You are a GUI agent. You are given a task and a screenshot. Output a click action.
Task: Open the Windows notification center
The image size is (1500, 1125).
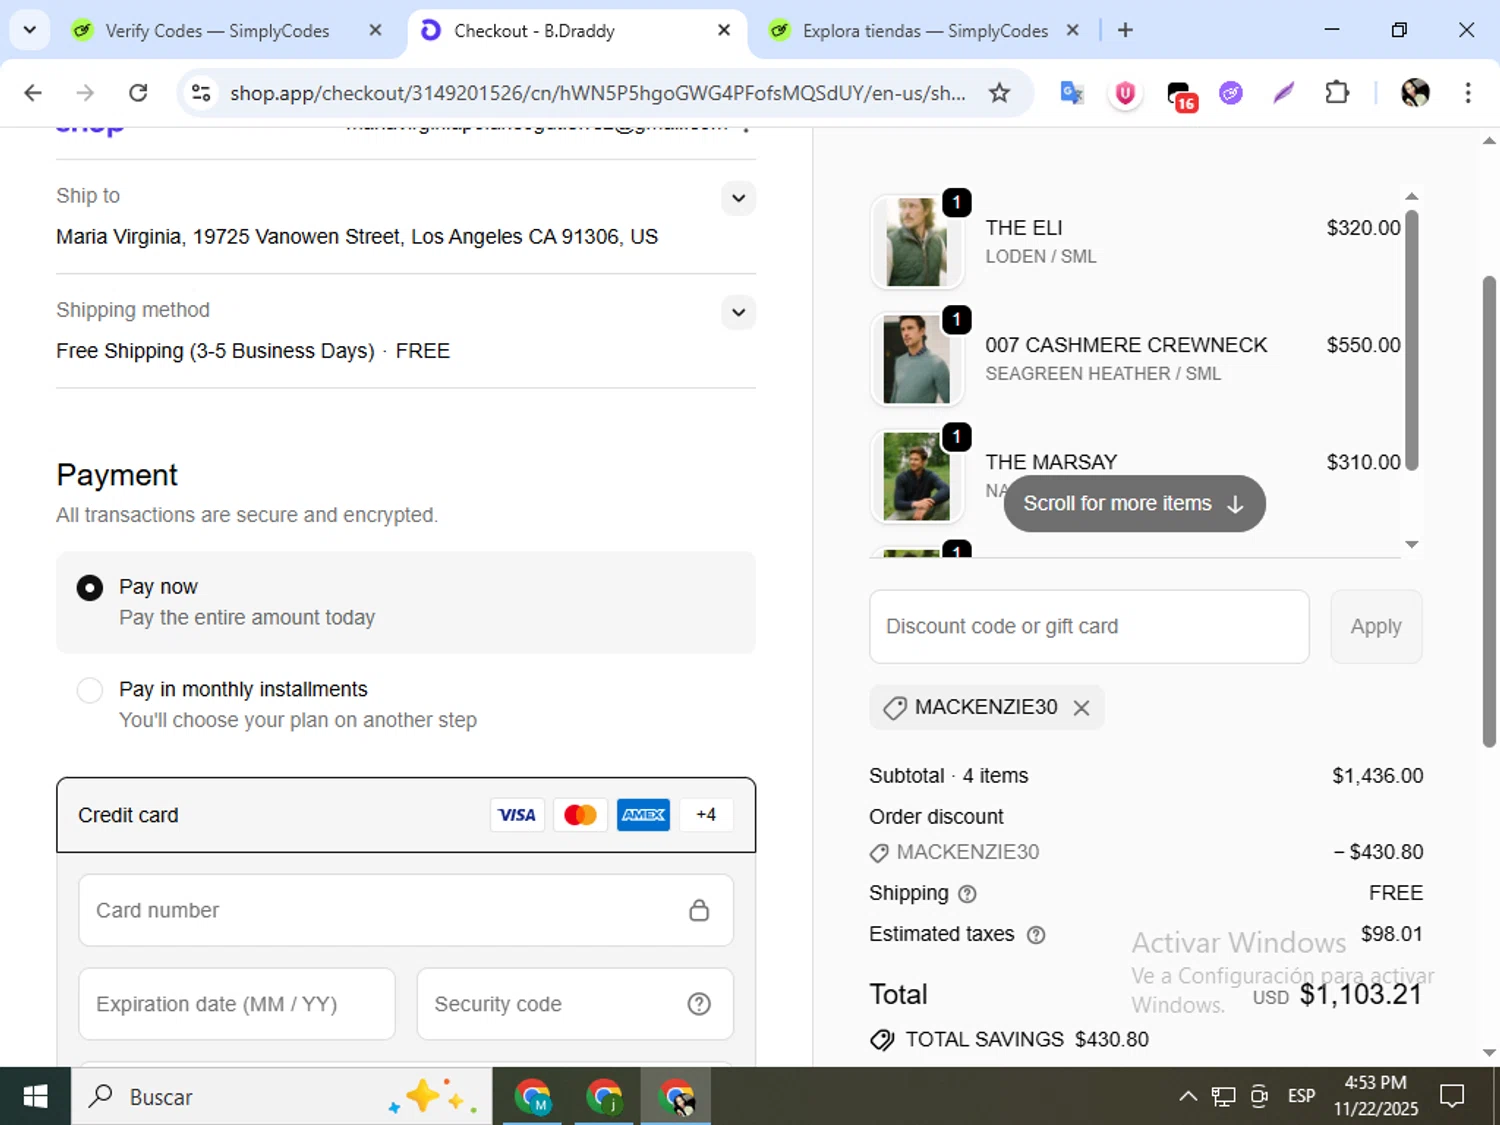coord(1452,1097)
